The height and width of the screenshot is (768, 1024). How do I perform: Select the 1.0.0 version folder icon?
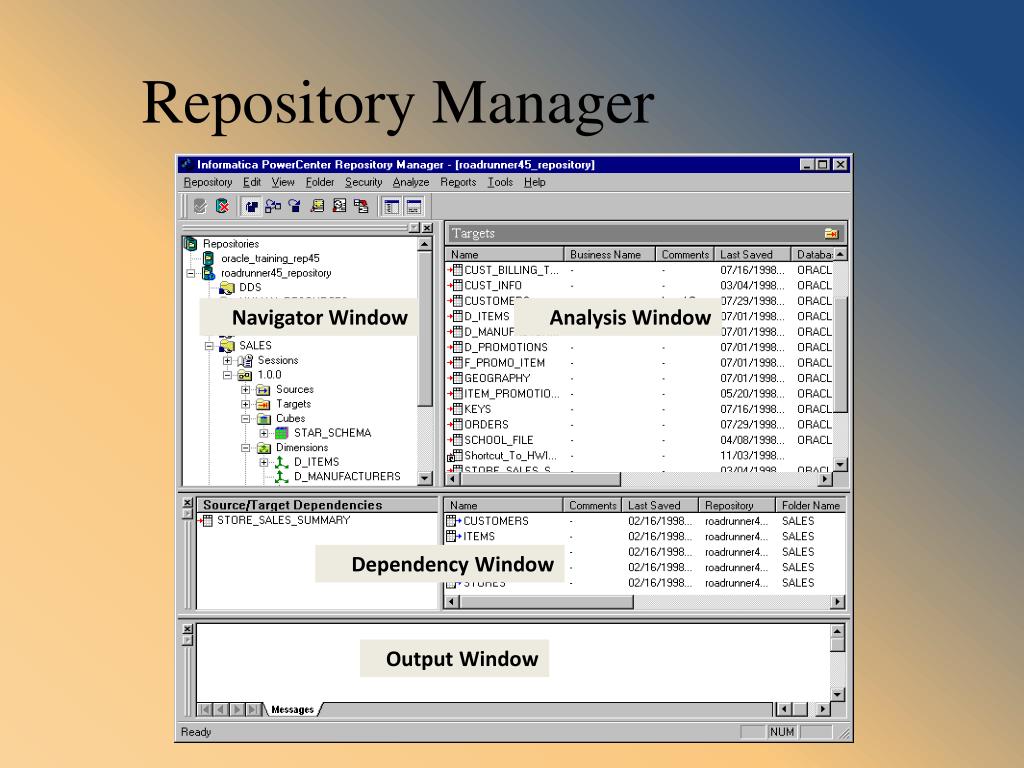coord(245,375)
